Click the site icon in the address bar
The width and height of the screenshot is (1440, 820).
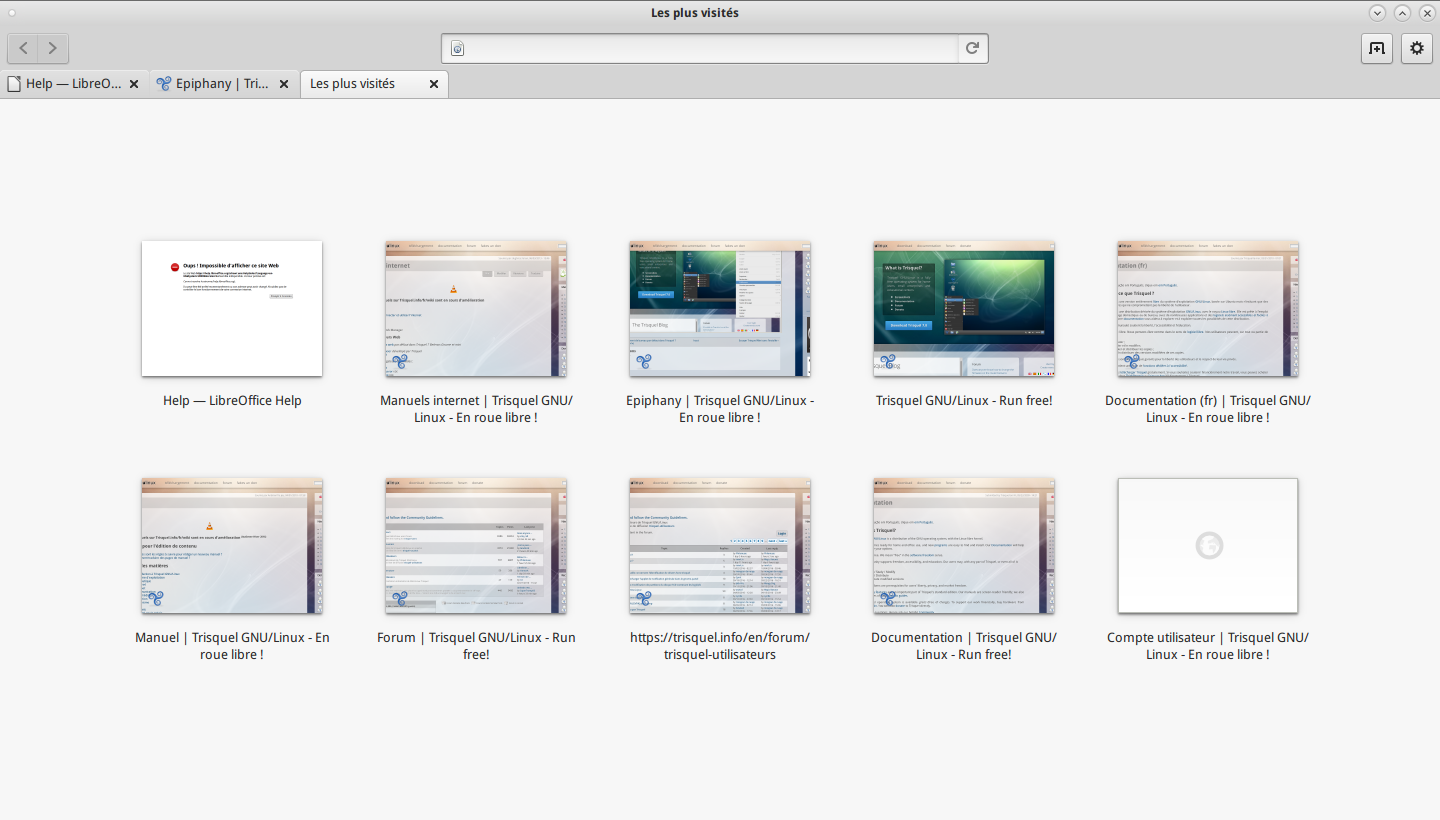point(458,48)
